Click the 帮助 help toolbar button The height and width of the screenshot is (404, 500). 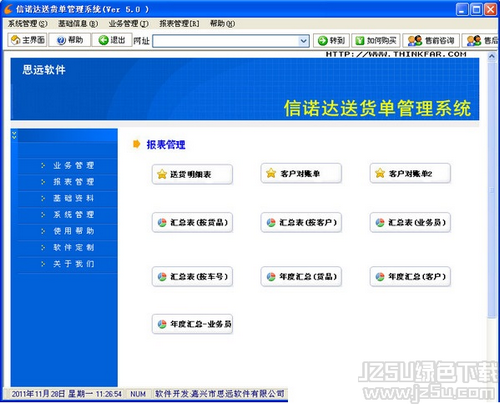point(69,40)
